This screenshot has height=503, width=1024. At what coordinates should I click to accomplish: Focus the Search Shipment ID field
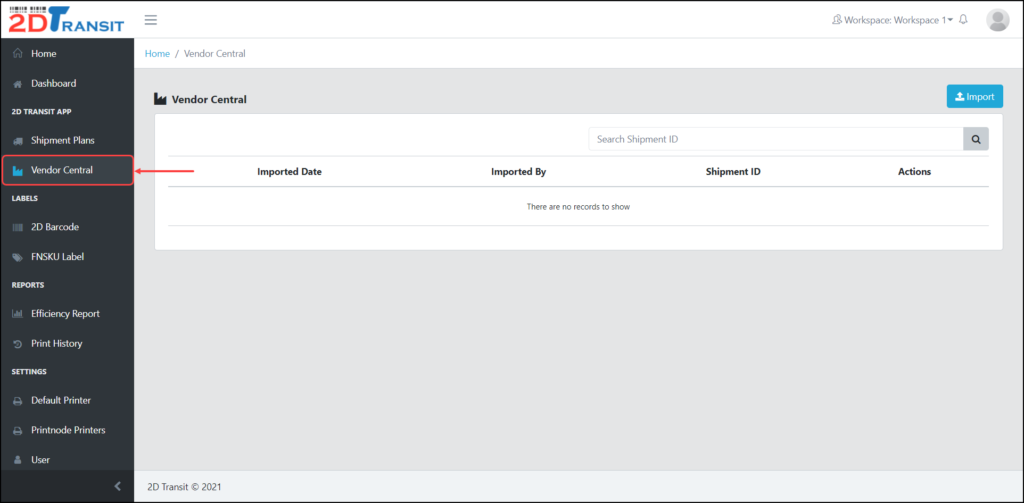click(776, 139)
